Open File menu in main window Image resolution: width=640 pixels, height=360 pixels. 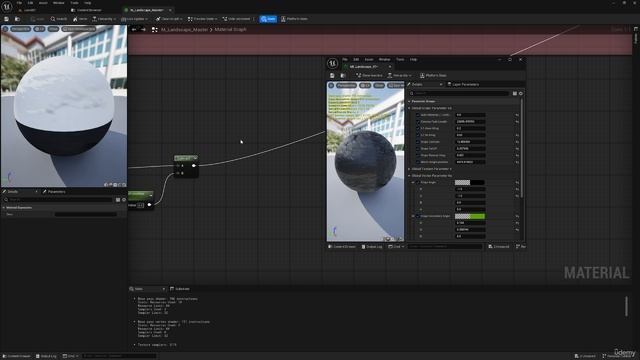click(x=19, y=3)
